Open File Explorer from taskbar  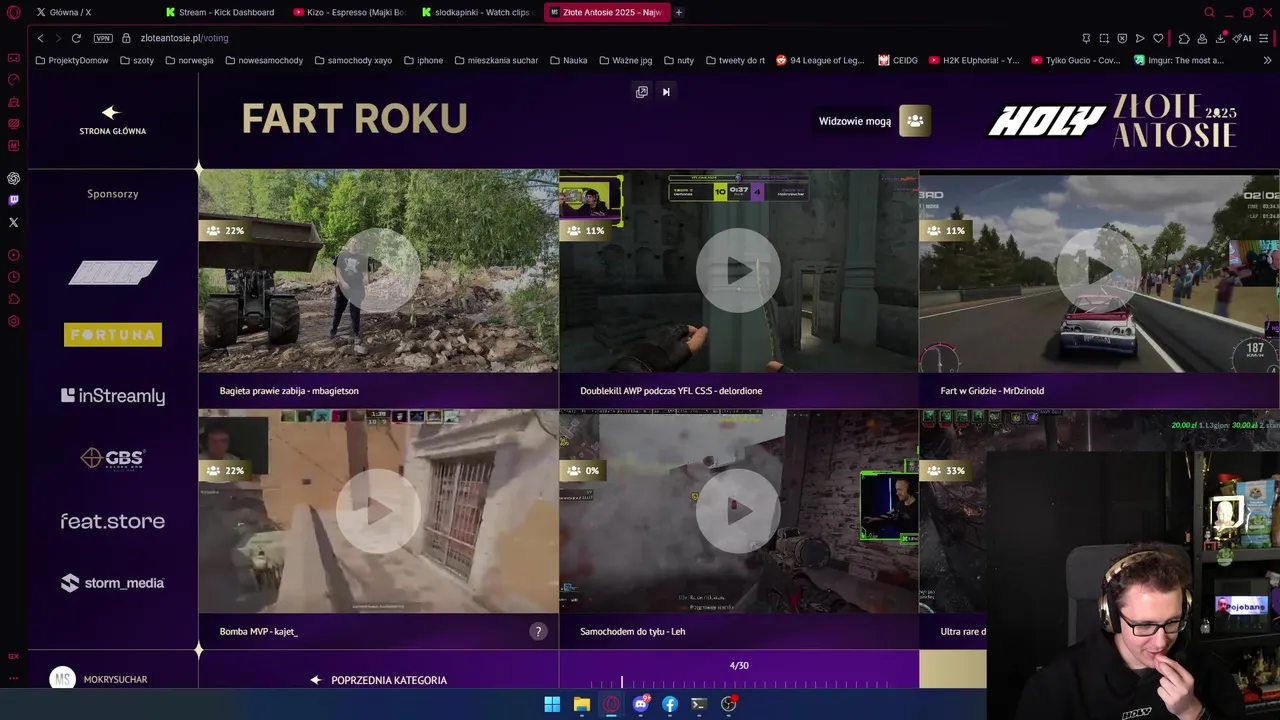tap(582, 704)
